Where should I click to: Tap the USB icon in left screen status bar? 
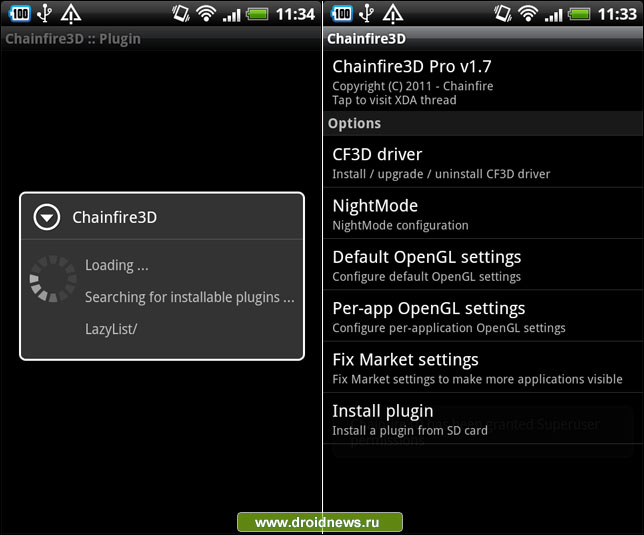click(44, 14)
